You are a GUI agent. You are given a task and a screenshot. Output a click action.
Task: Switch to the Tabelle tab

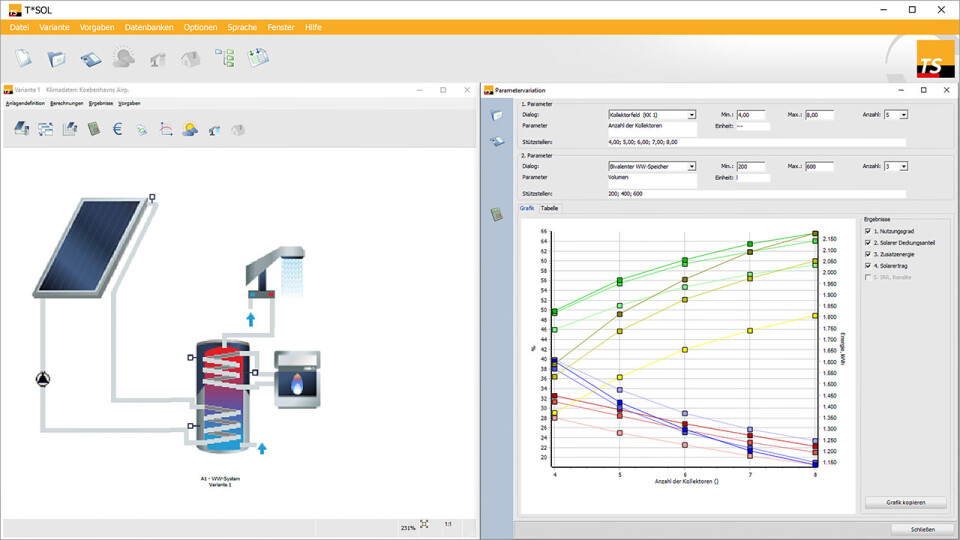click(550, 208)
